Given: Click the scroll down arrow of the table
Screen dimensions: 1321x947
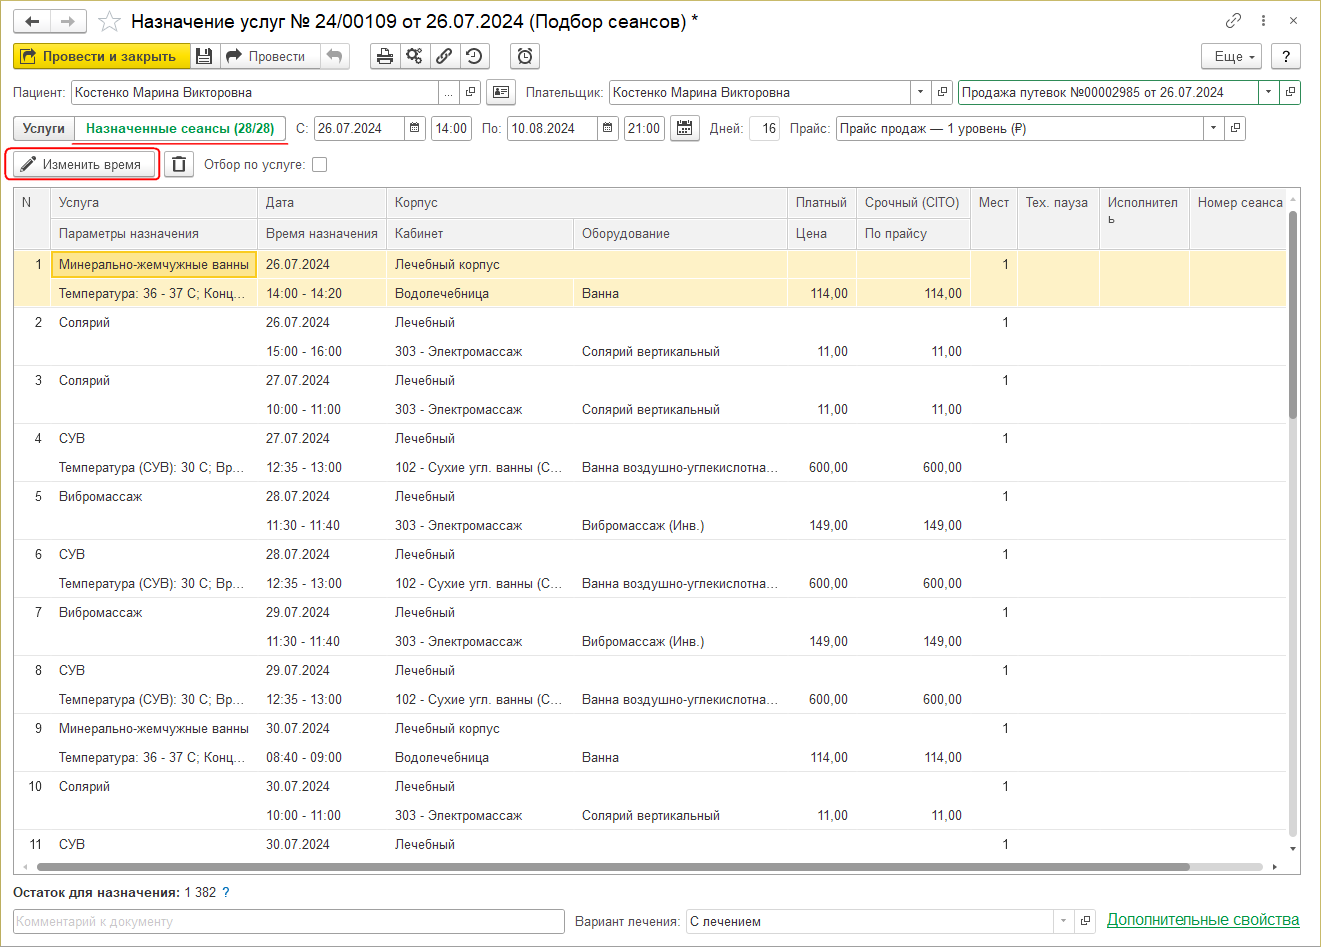Looking at the screenshot, I should tap(1292, 848).
